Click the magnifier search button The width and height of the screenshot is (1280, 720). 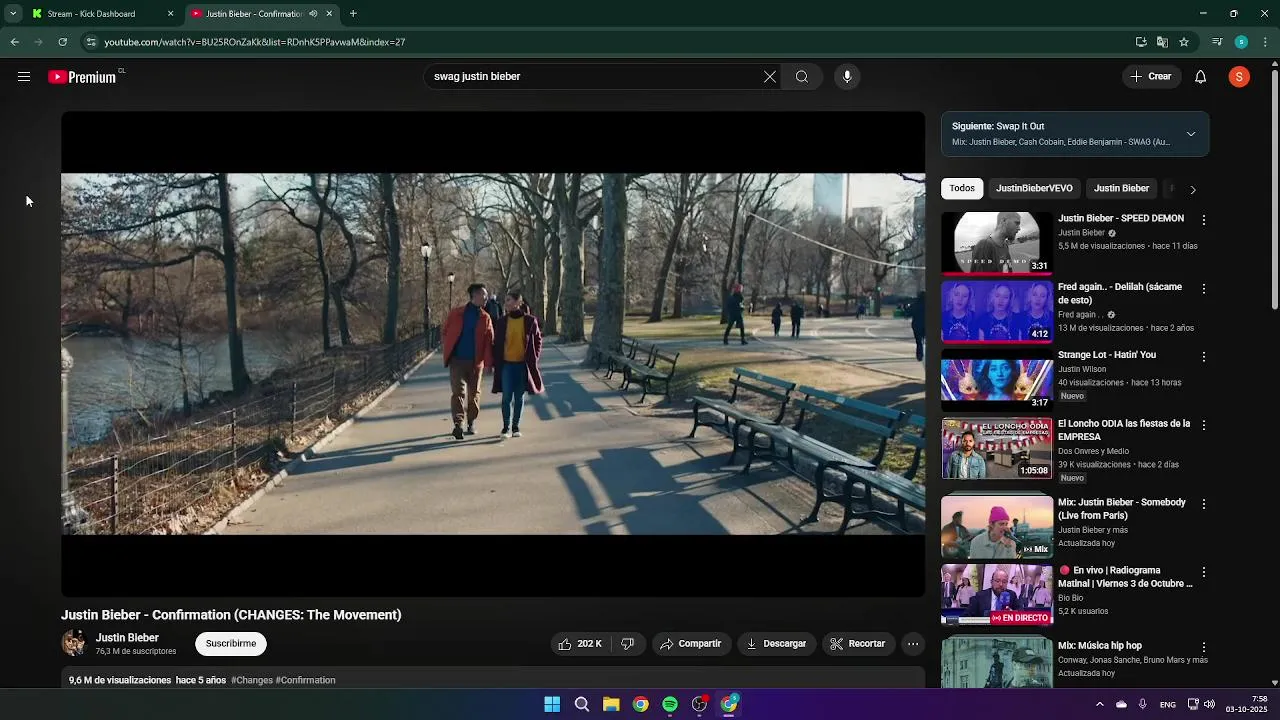[x=802, y=77]
